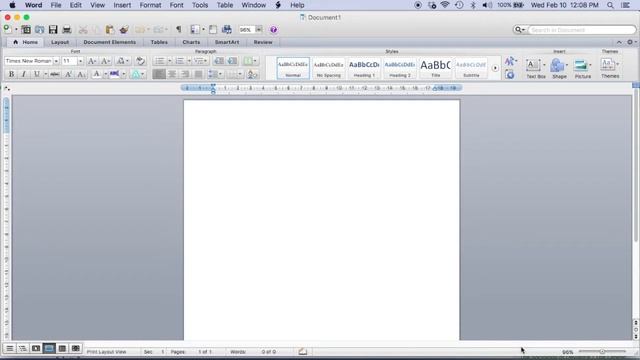Apply the Title style
The width and height of the screenshot is (640, 360).
pyautogui.click(x=436, y=68)
